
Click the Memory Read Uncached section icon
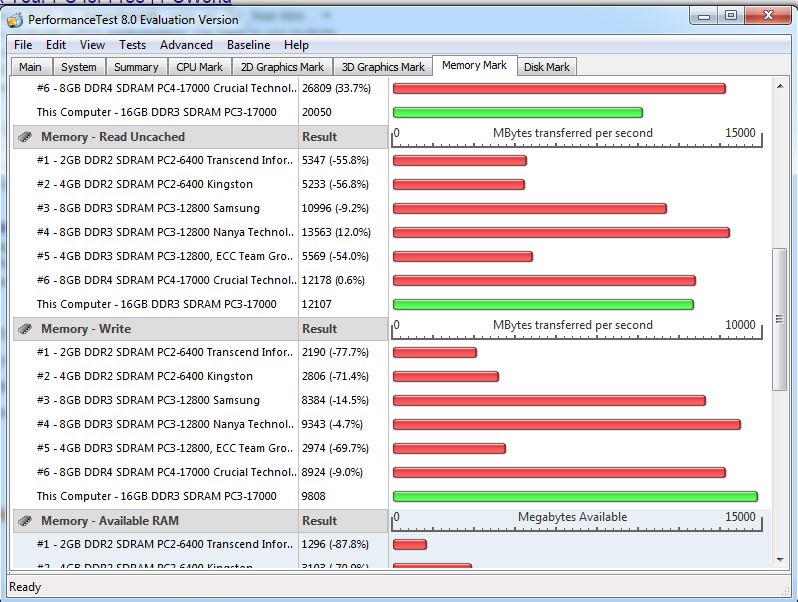coord(25,137)
